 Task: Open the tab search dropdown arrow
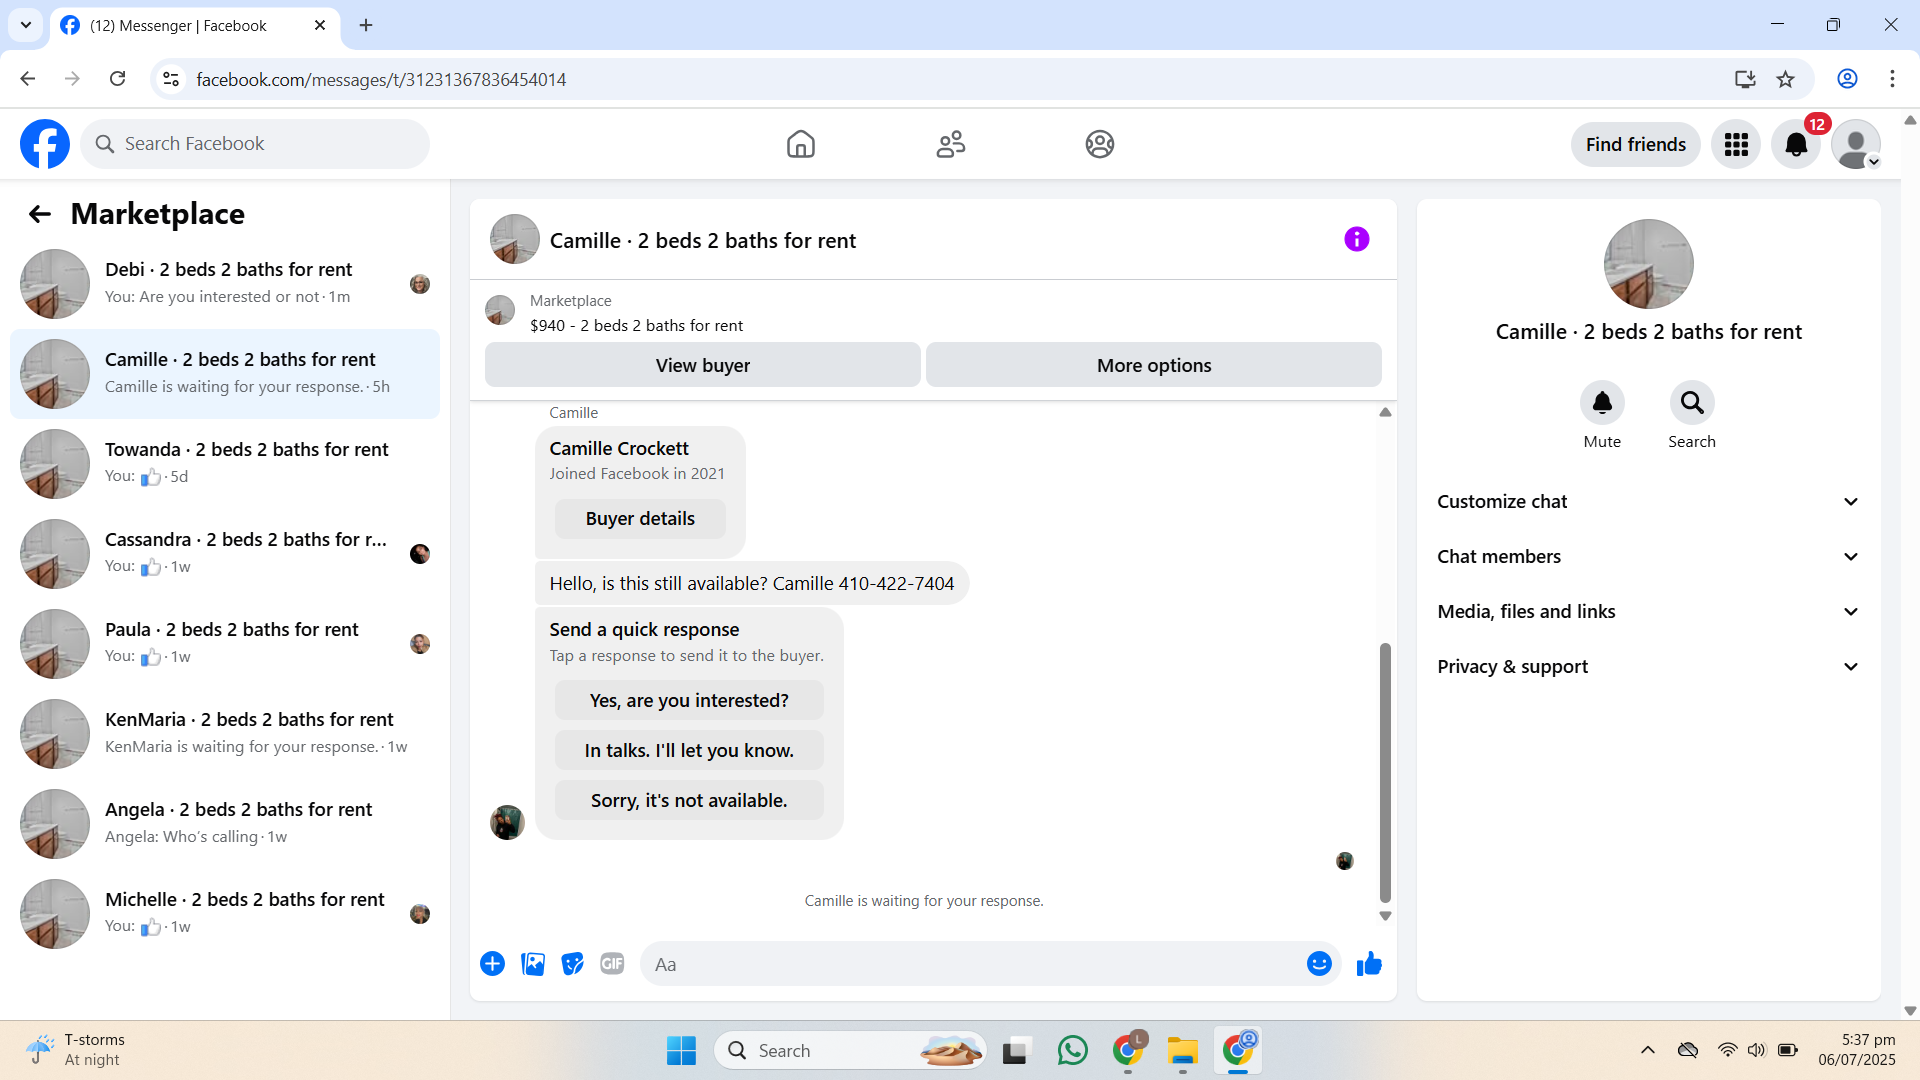(x=26, y=25)
